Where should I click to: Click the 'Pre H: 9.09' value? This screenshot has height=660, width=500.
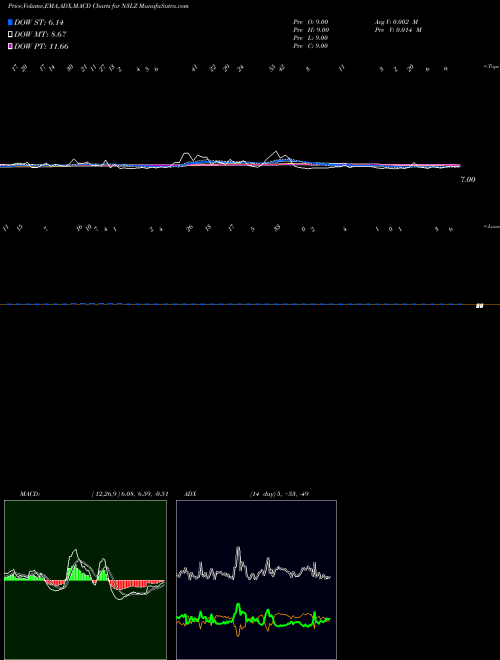[x=311, y=30]
